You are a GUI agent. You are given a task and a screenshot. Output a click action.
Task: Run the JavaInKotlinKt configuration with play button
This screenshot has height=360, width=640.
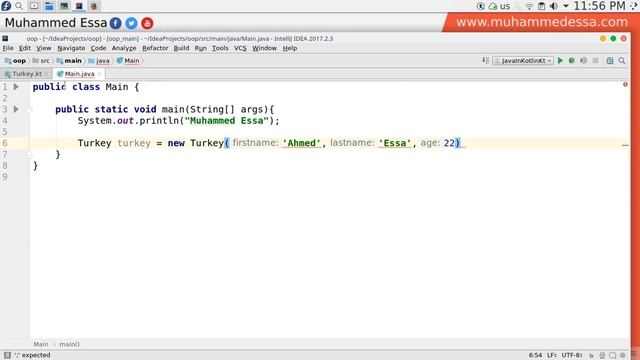[560, 60]
